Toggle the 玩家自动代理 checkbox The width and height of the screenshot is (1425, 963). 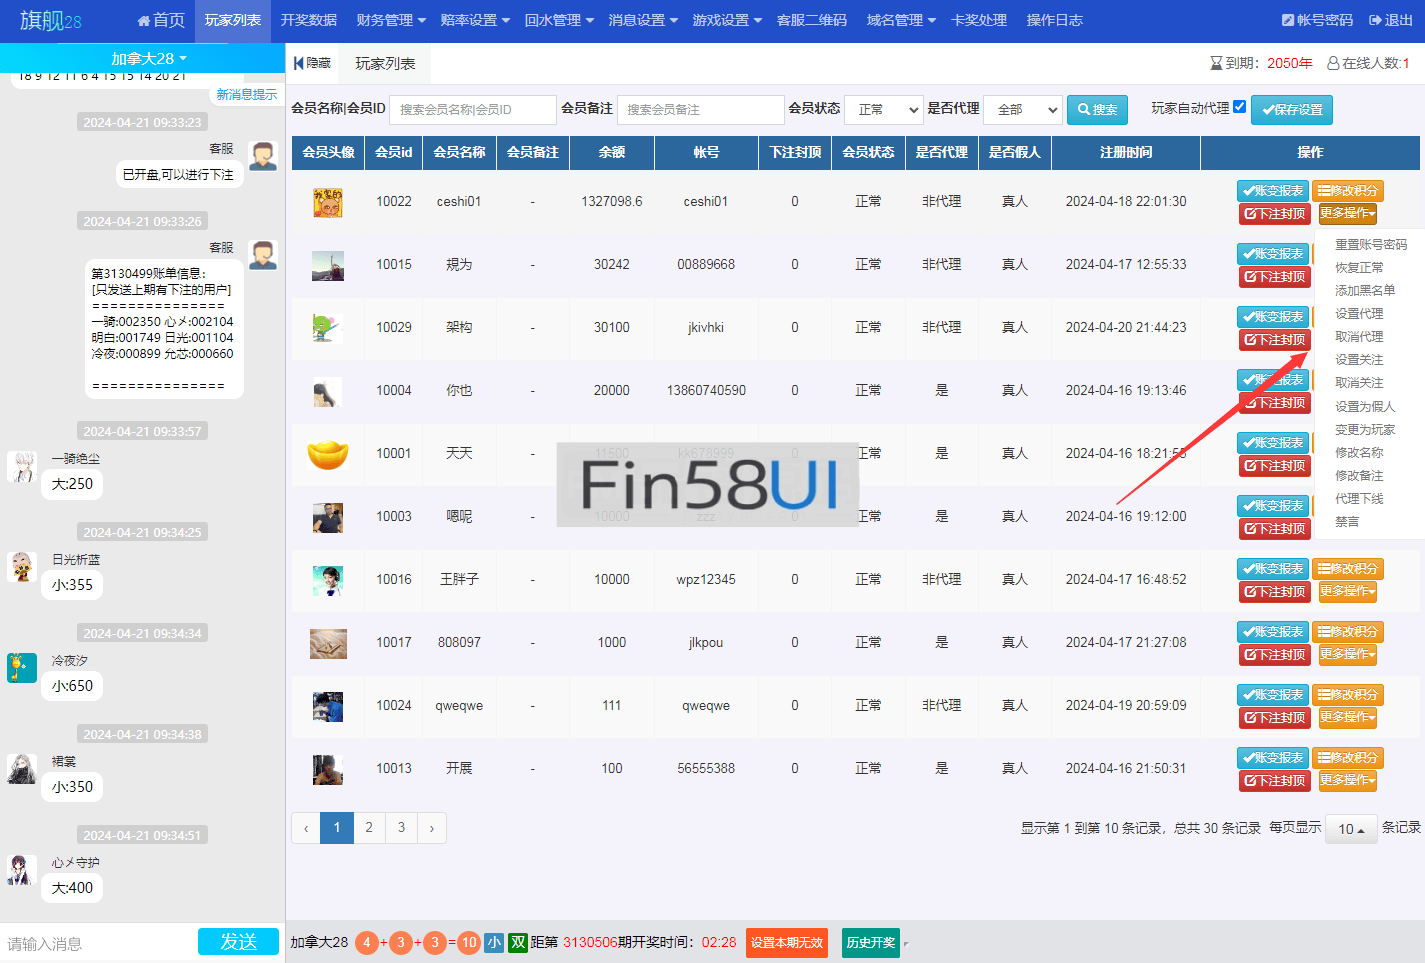point(1240,107)
